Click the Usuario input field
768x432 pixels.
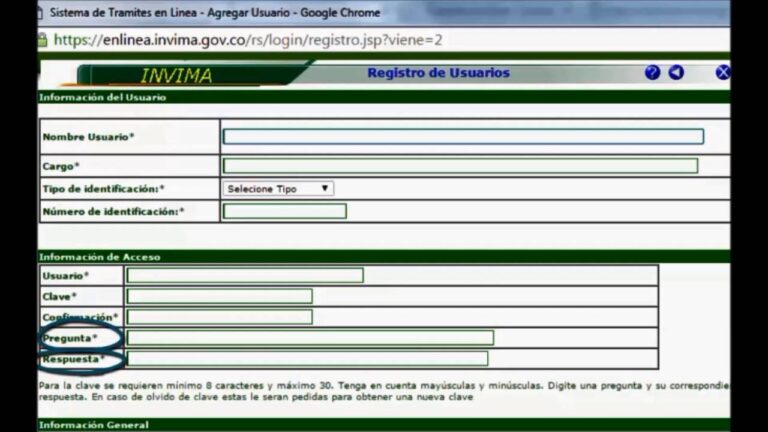point(245,275)
